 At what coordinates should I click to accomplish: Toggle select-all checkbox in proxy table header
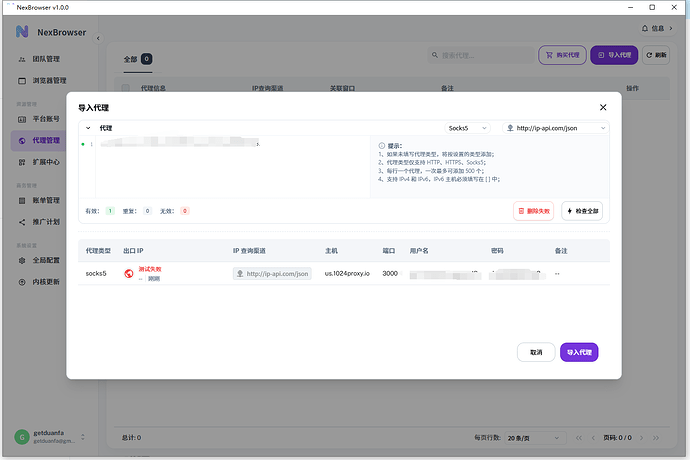[126, 88]
